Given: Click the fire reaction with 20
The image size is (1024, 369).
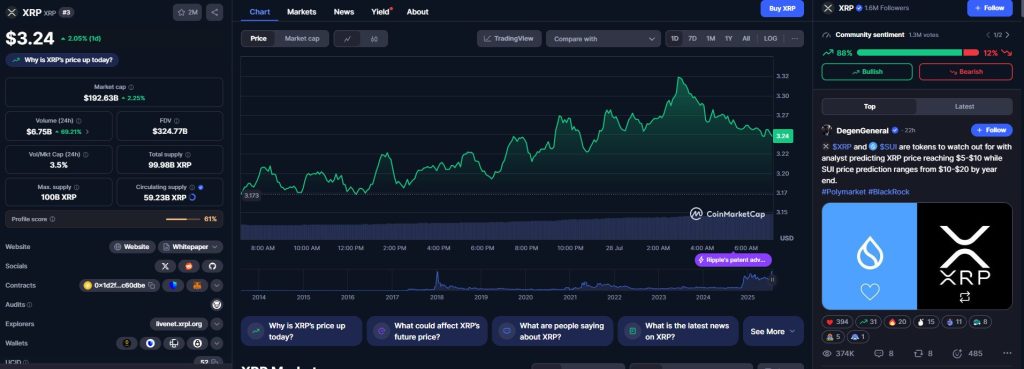Looking at the screenshot, I should tap(897, 322).
